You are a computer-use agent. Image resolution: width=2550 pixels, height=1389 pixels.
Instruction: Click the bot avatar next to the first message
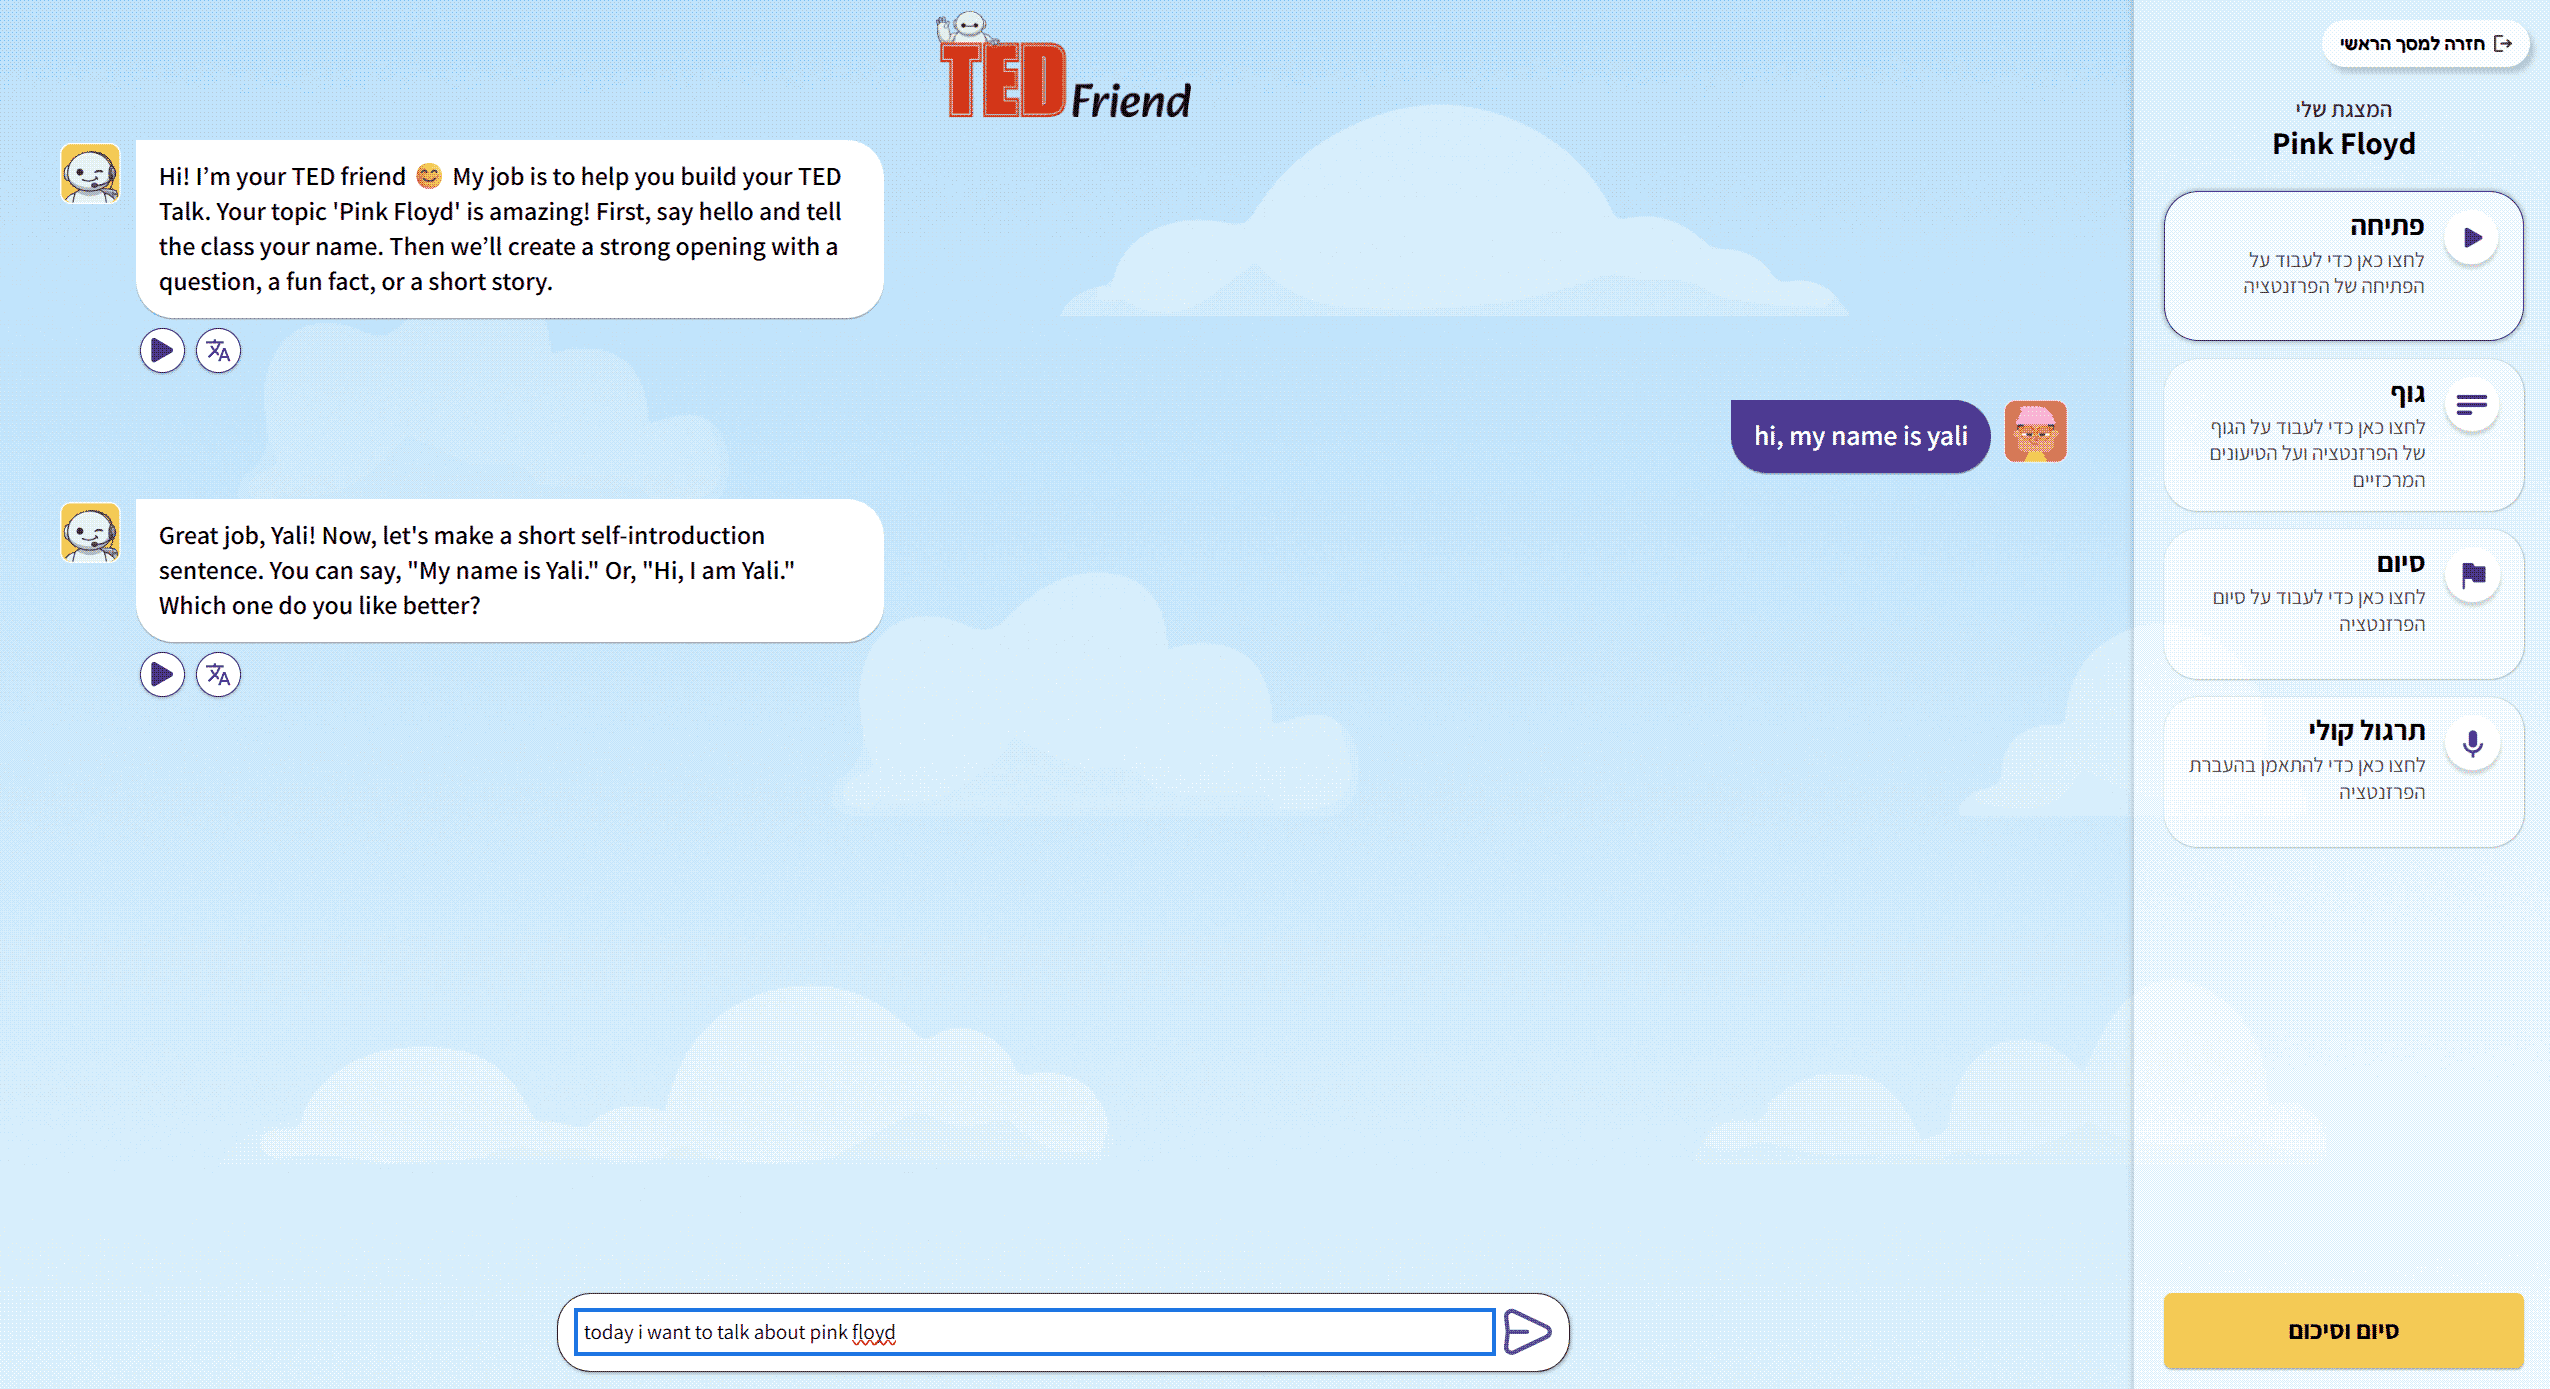point(90,173)
